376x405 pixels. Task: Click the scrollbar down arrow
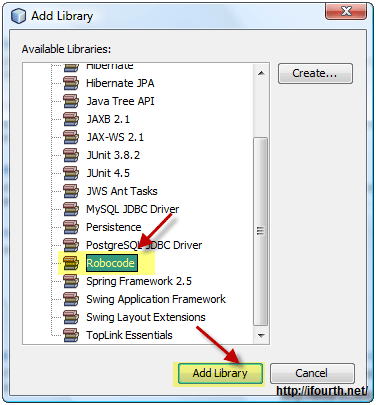(x=261, y=335)
